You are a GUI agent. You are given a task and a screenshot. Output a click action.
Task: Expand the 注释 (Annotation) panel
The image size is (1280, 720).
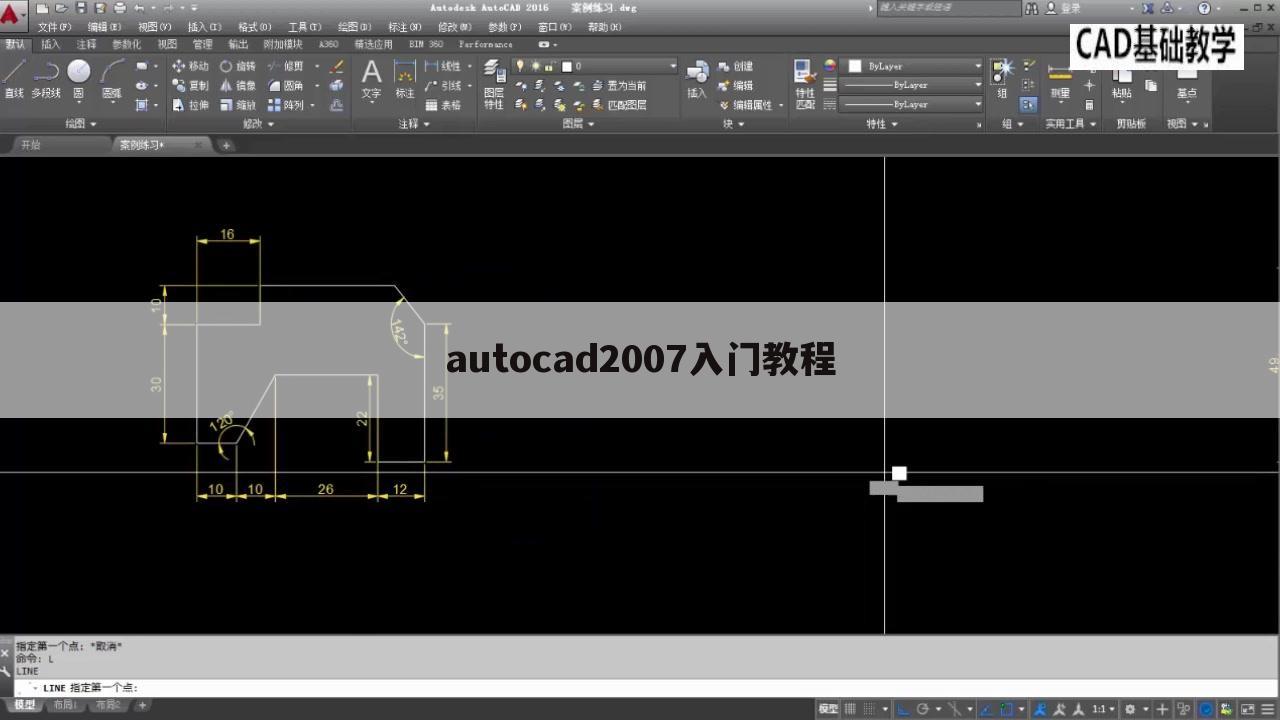click(x=414, y=124)
